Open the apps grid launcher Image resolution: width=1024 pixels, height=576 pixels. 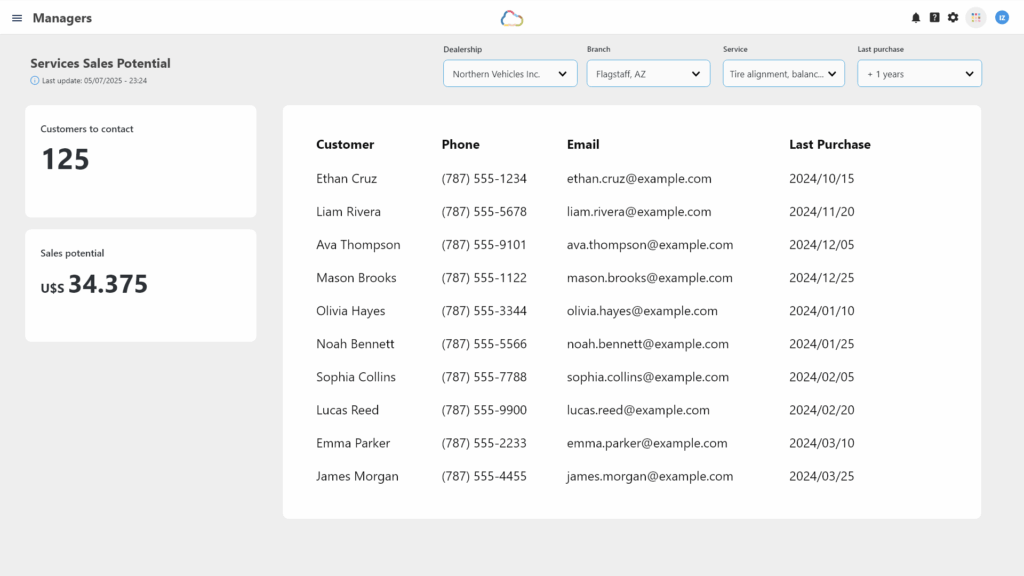coord(976,18)
